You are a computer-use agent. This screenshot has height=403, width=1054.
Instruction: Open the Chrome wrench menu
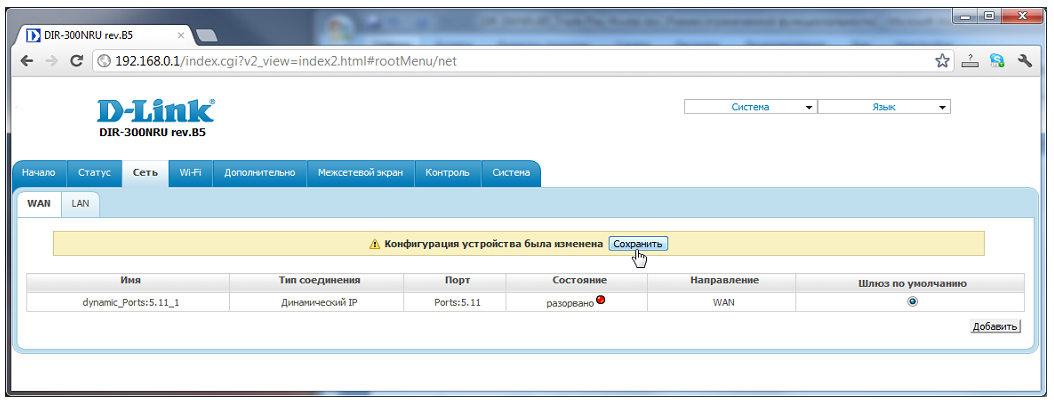[1024, 61]
